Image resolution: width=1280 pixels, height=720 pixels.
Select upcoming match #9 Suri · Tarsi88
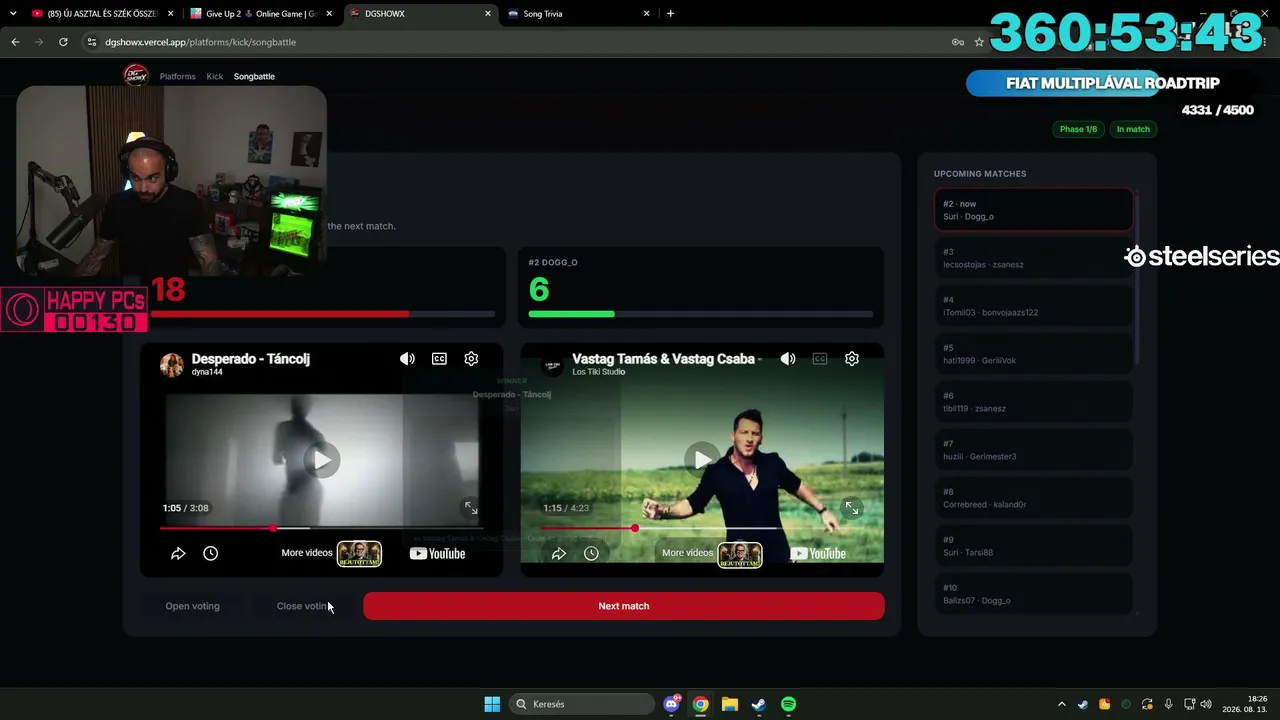pos(1034,546)
